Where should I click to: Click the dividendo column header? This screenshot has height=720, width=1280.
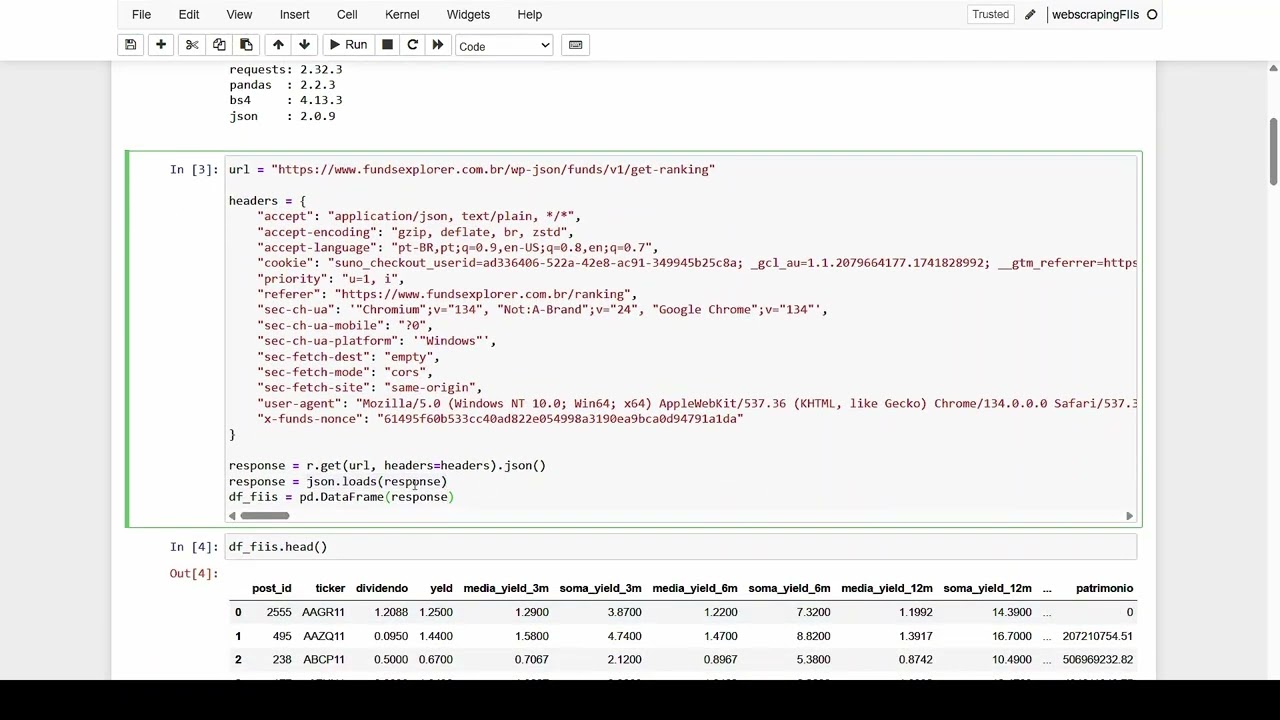(x=381, y=588)
